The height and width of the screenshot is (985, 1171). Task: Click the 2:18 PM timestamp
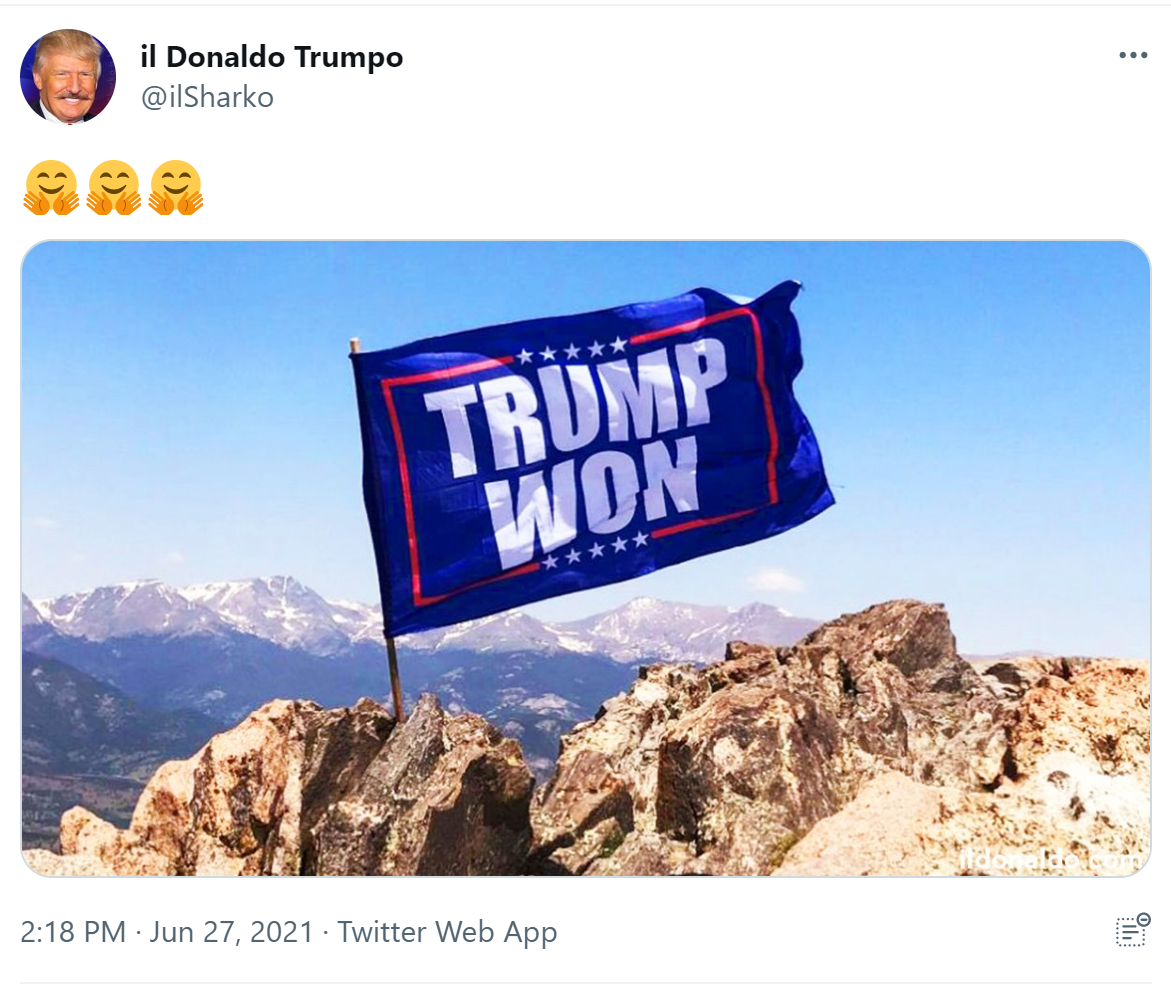(x=73, y=932)
